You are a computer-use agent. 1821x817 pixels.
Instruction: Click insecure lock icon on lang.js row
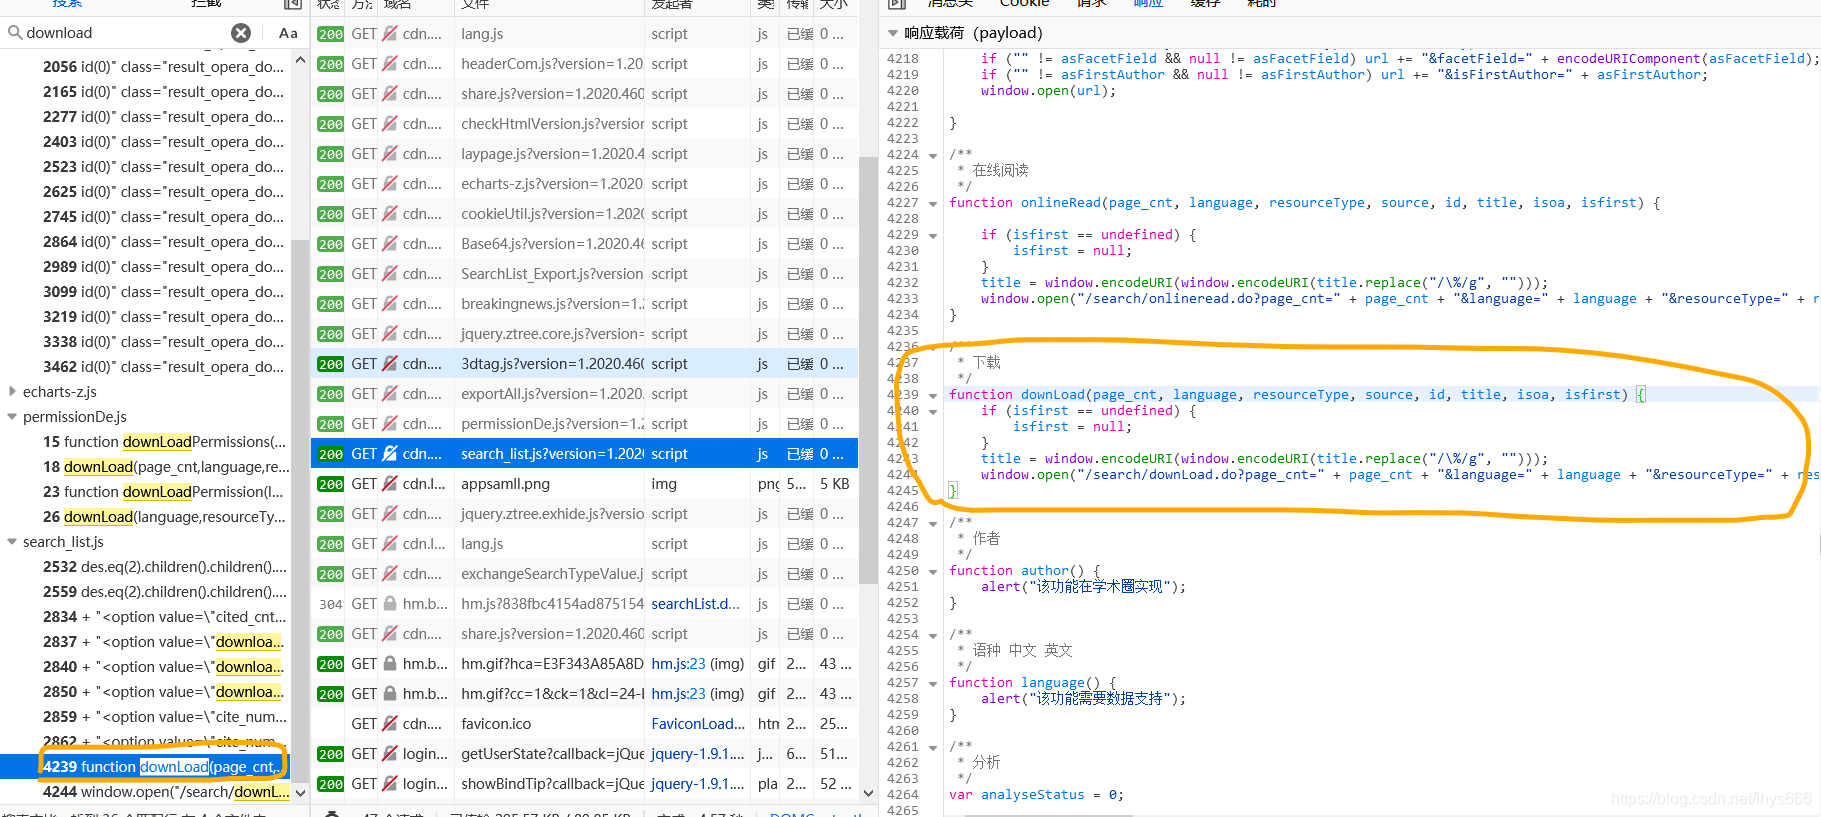(390, 34)
